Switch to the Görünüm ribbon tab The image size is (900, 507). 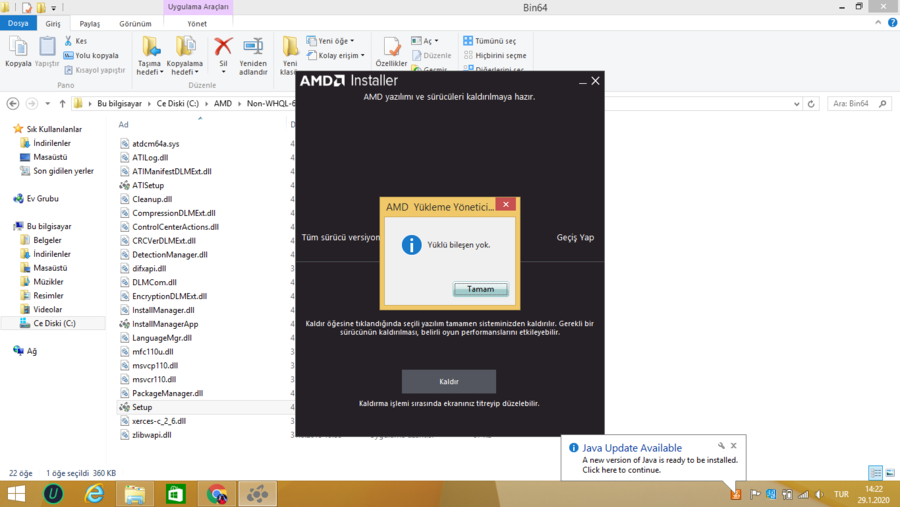(x=135, y=24)
